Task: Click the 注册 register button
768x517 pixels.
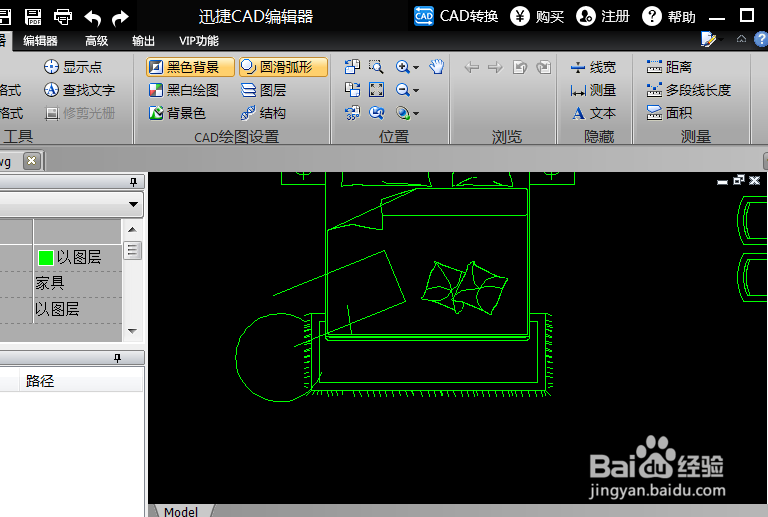Action: coord(602,16)
